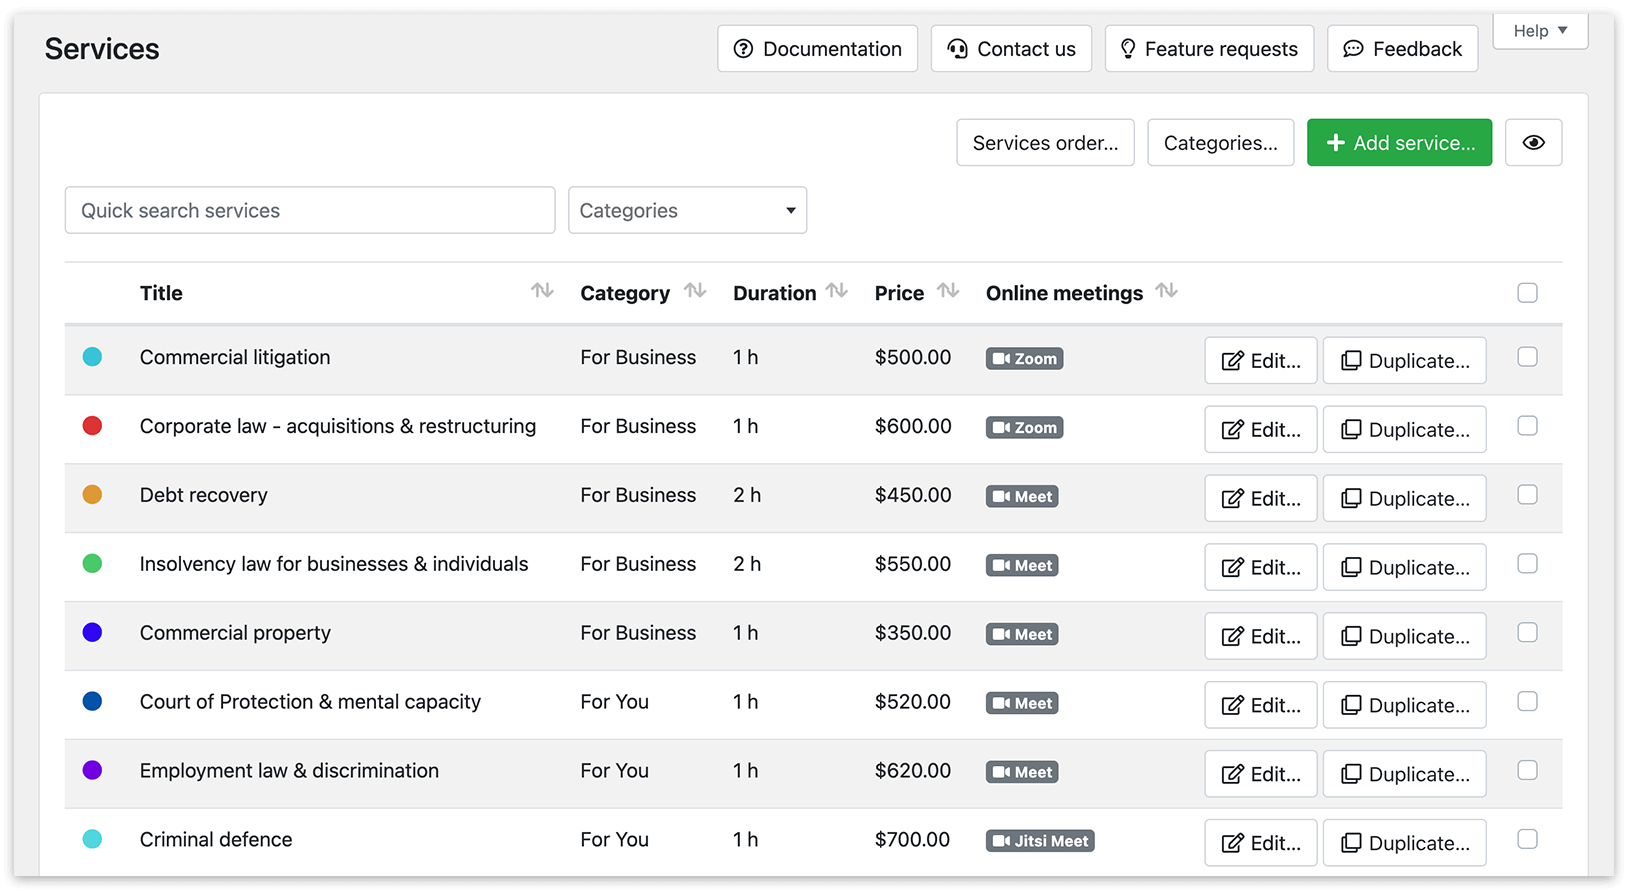Check the Commercial litigation row checkbox
Screen dimensions: 1628x890
point(1527,357)
